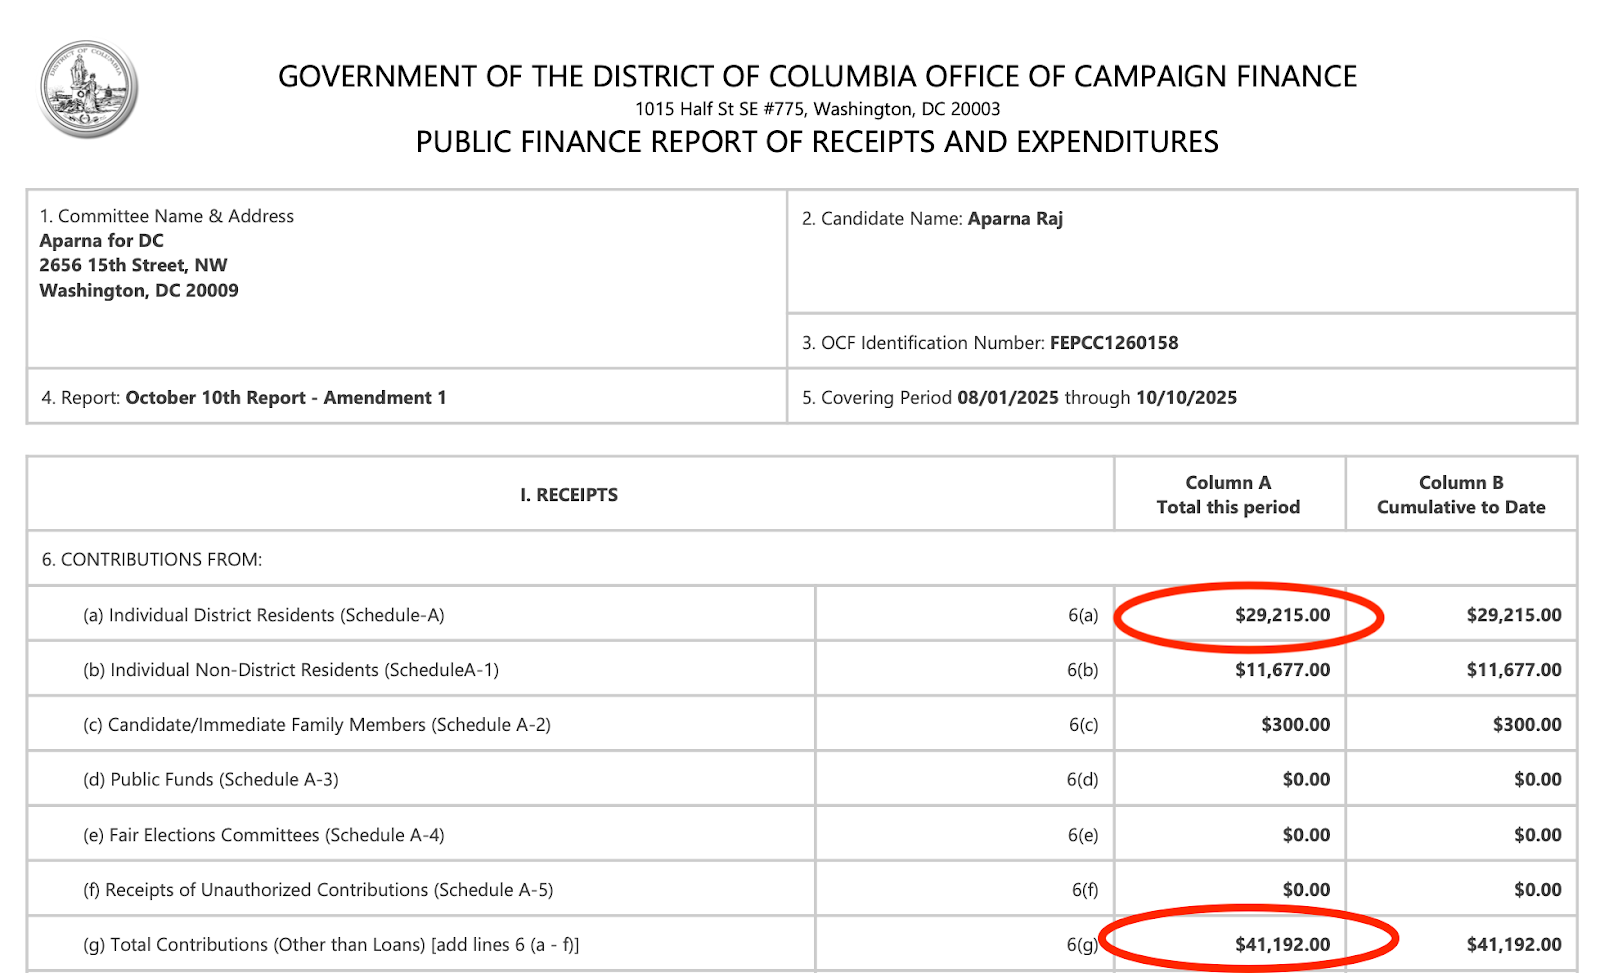Click the Public Funds (Schedule A-3) row
Viewport: 1600px width, 973px height.
[x=211, y=780]
